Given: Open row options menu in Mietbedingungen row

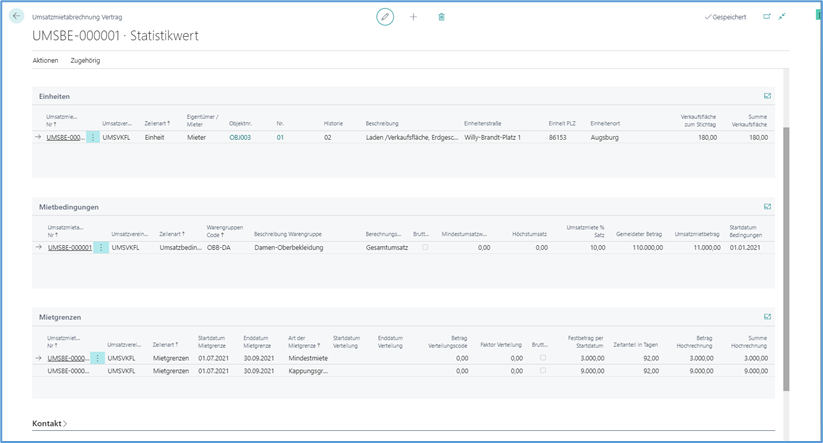Looking at the screenshot, I should (100, 247).
